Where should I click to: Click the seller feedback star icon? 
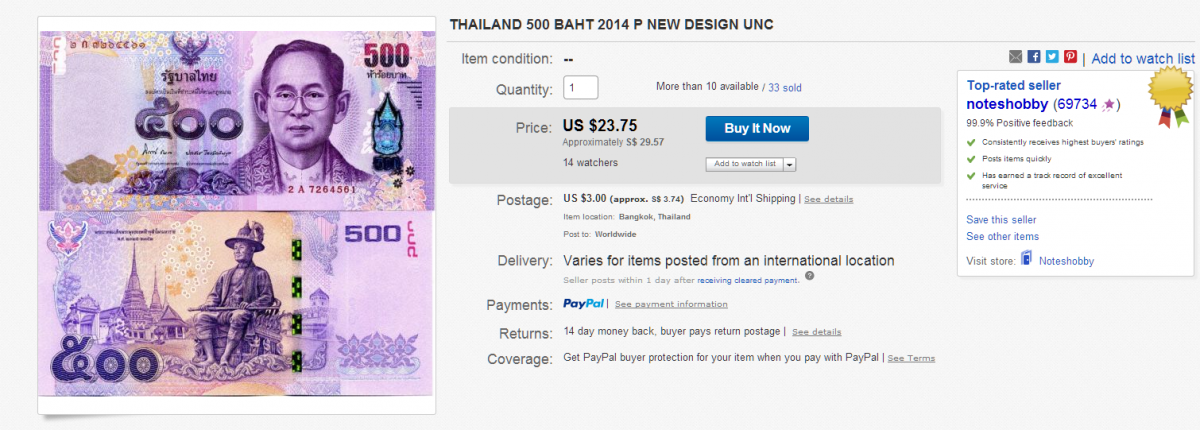click(x=1110, y=104)
